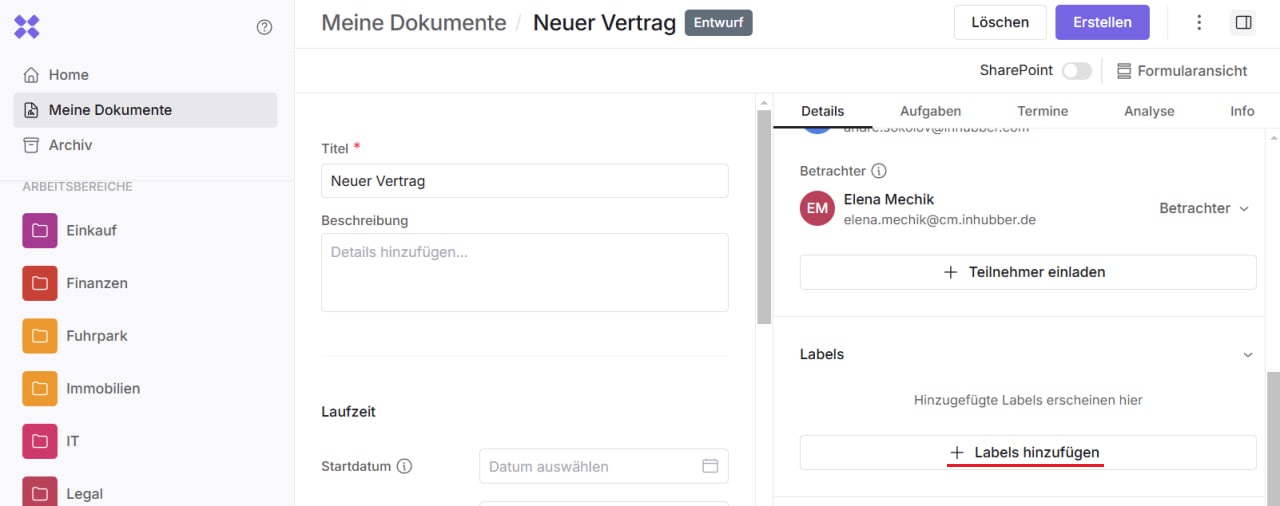Screen dimensions: 1280x506
Task: Open the Einkauf workspace folder
Action: point(91,230)
